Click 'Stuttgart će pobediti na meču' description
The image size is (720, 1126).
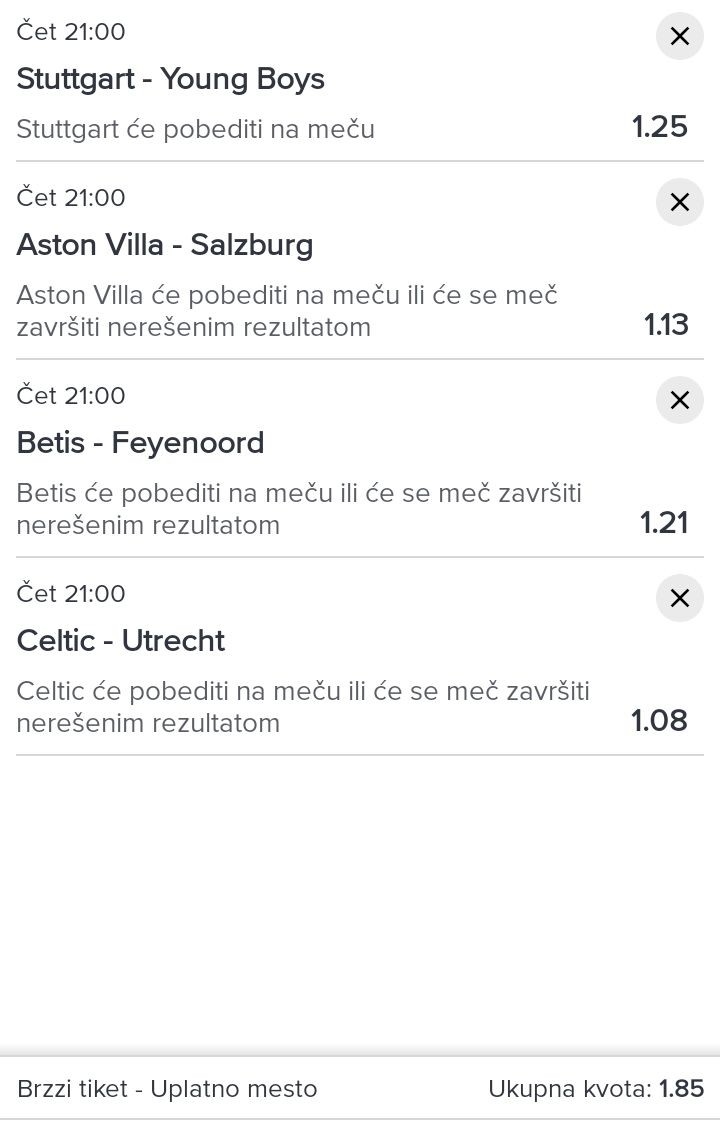click(x=196, y=129)
